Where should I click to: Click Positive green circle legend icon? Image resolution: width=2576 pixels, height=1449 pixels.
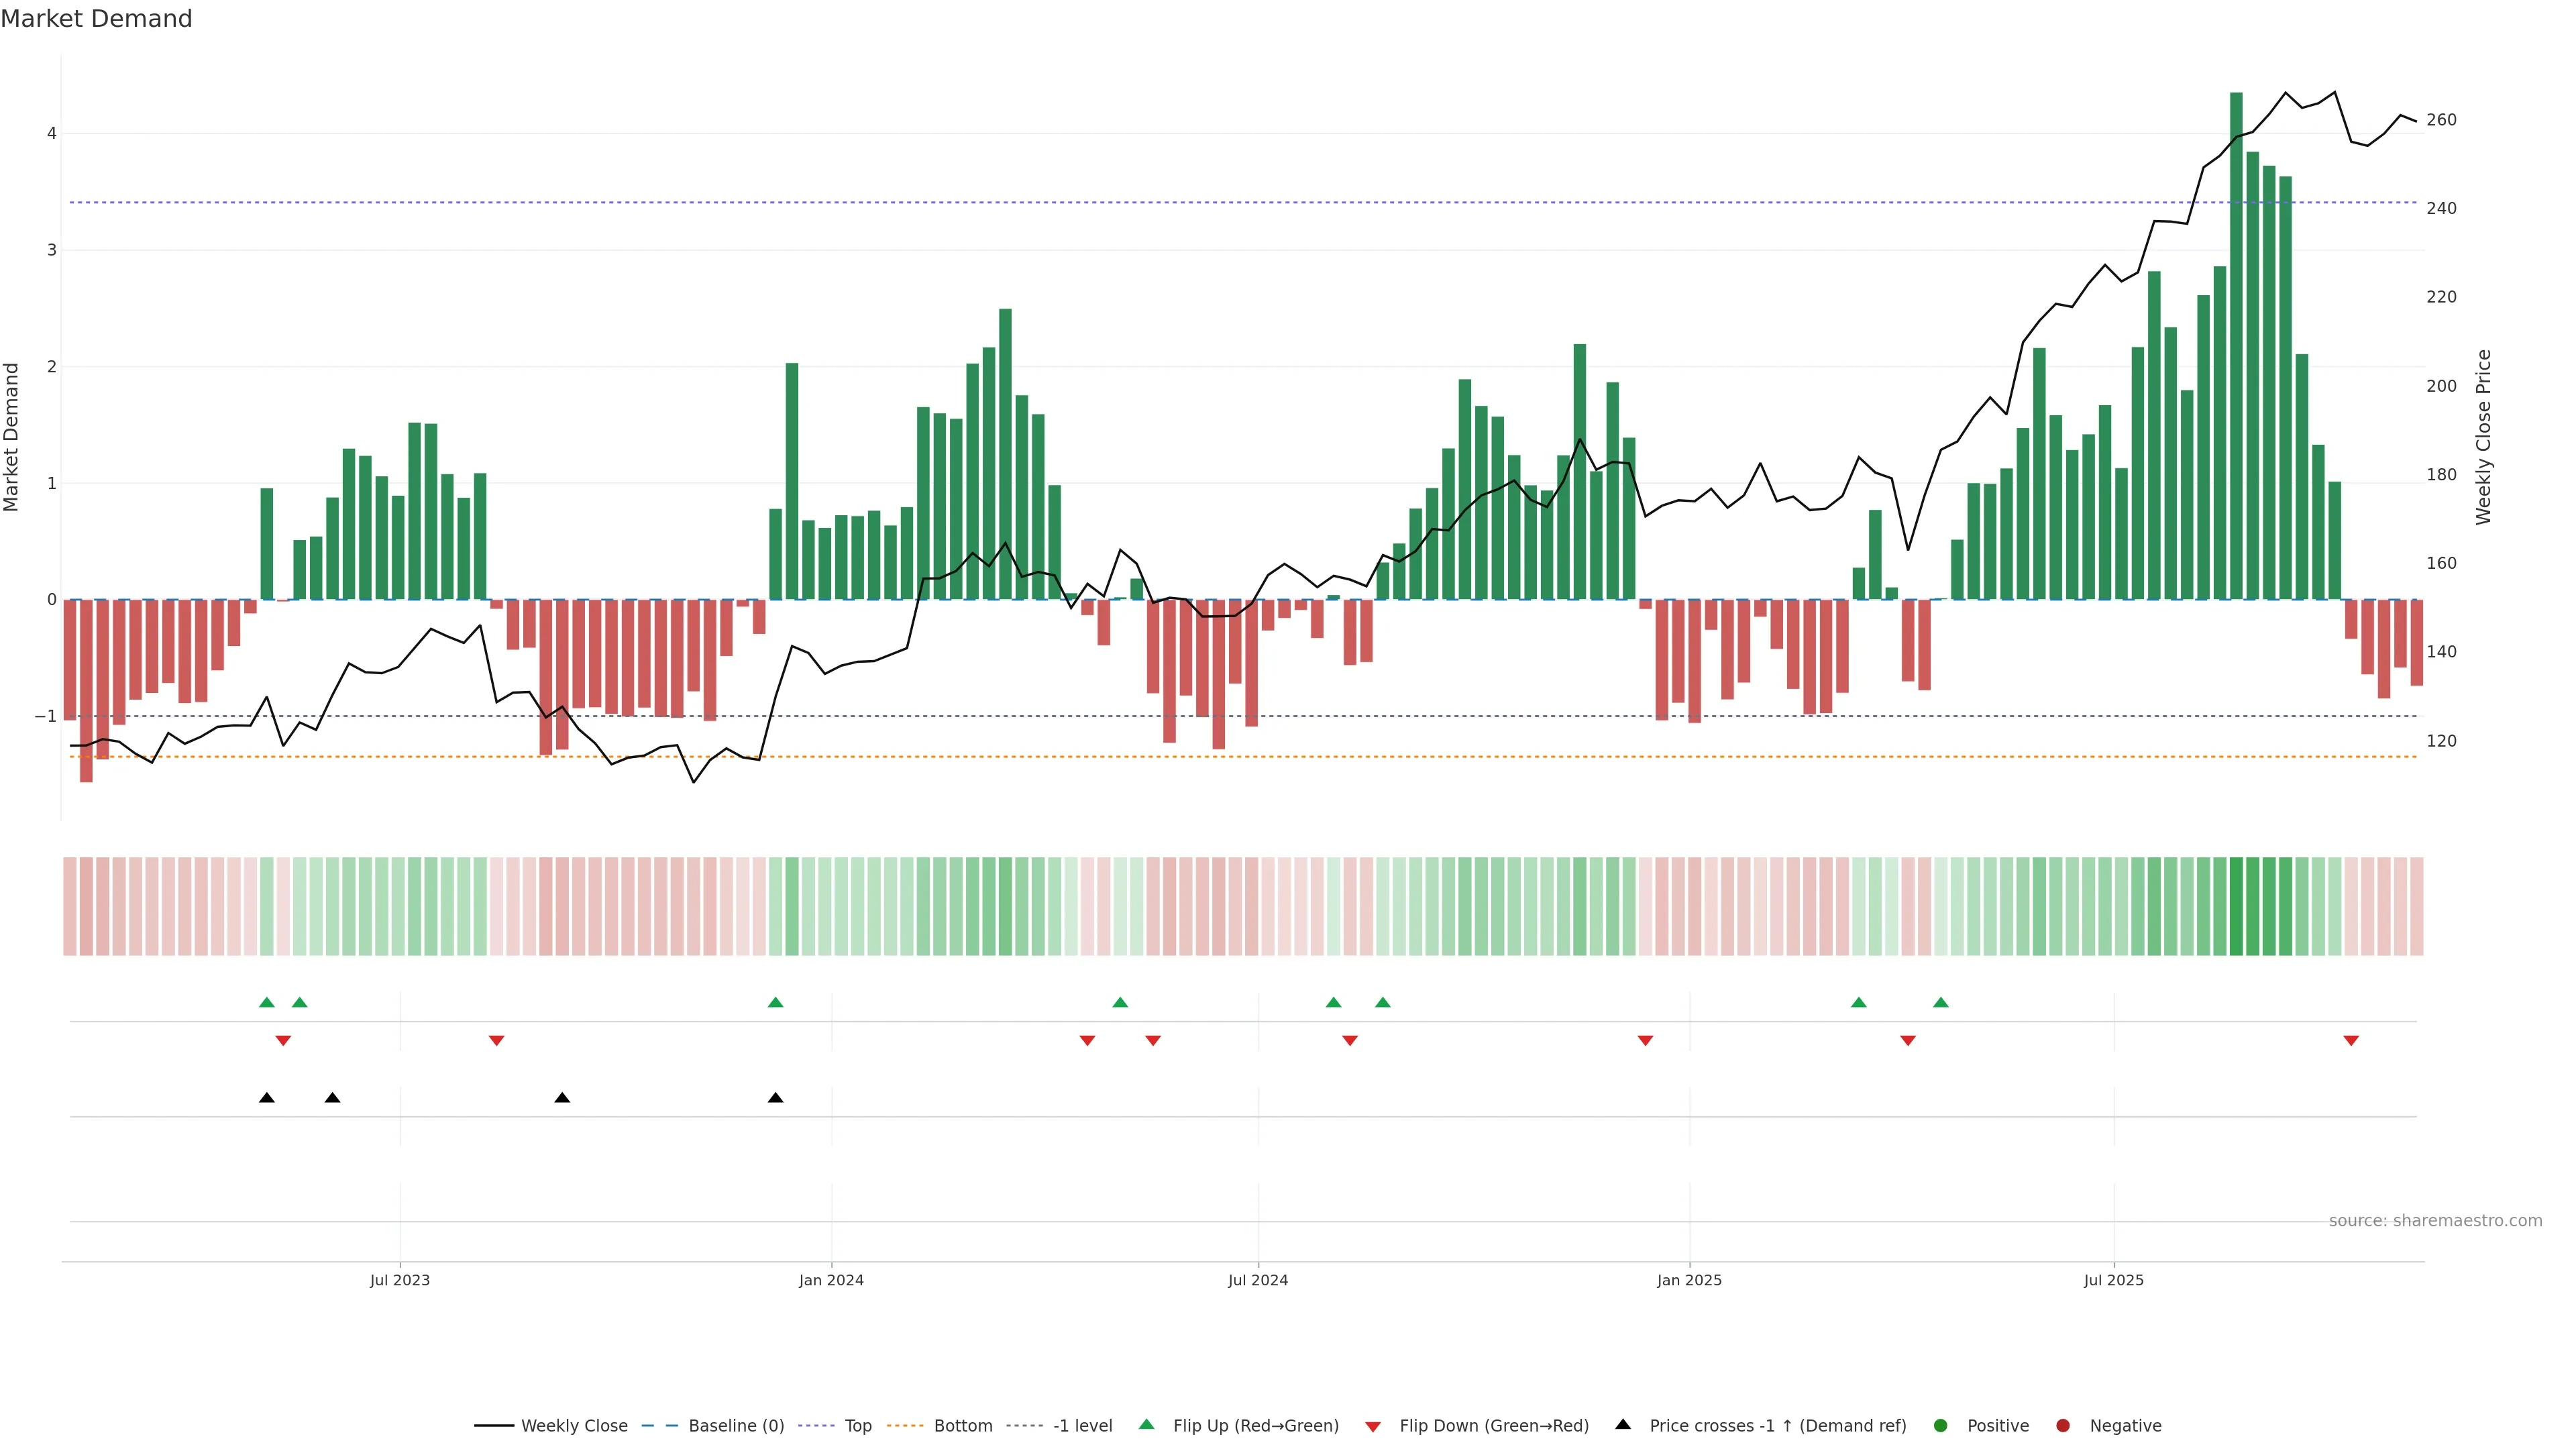click(1941, 1426)
